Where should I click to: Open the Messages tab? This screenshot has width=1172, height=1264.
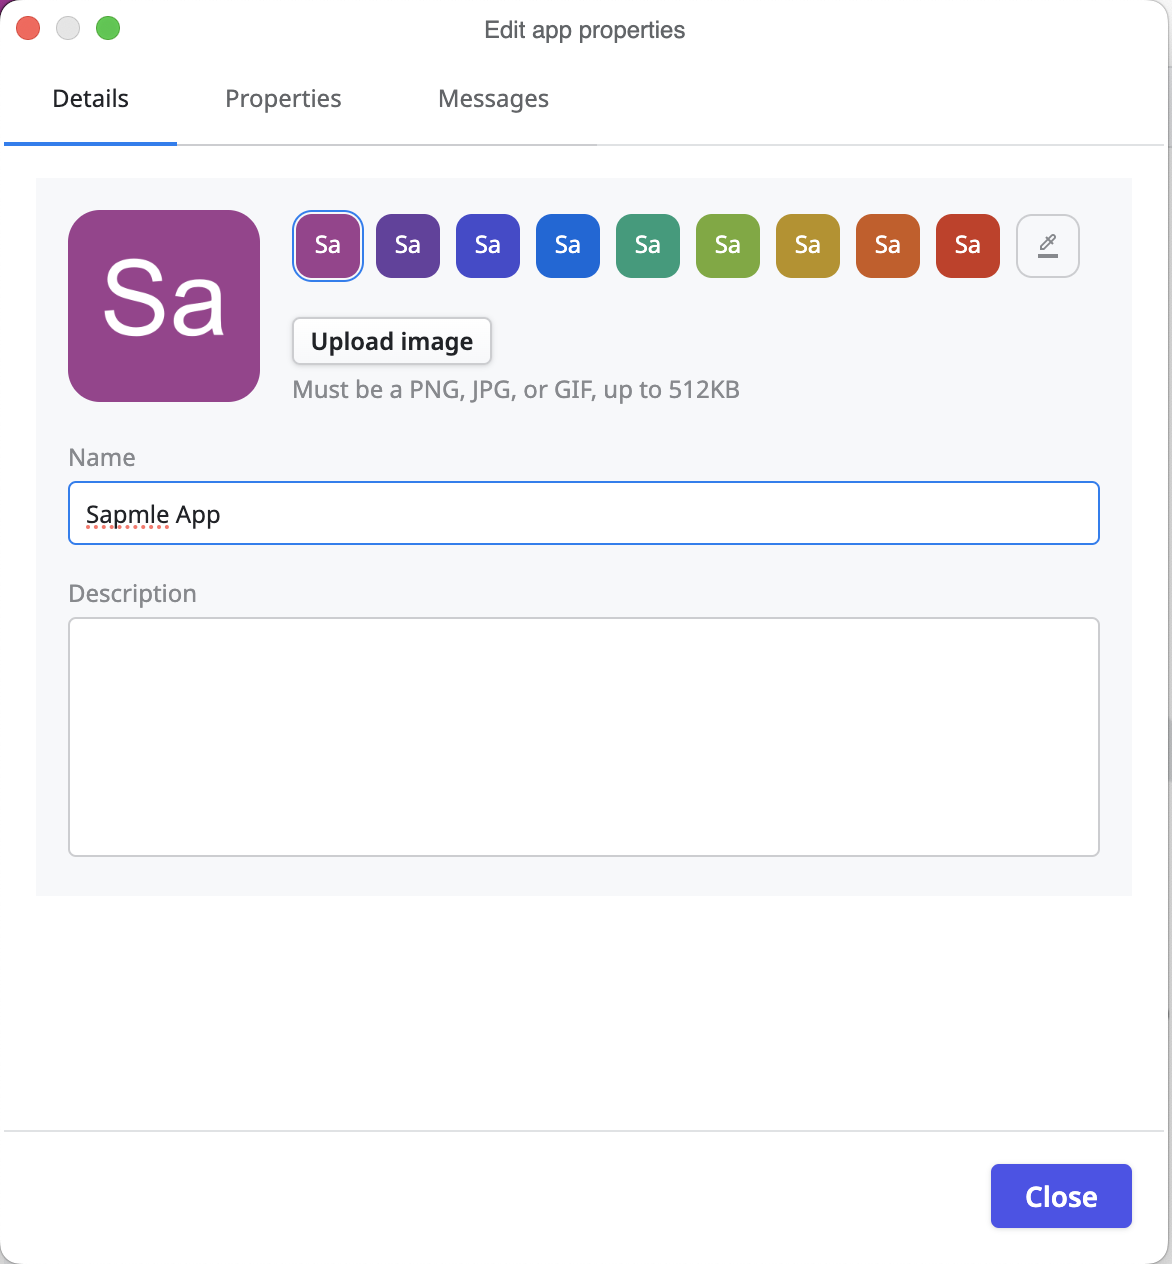(x=493, y=98)
